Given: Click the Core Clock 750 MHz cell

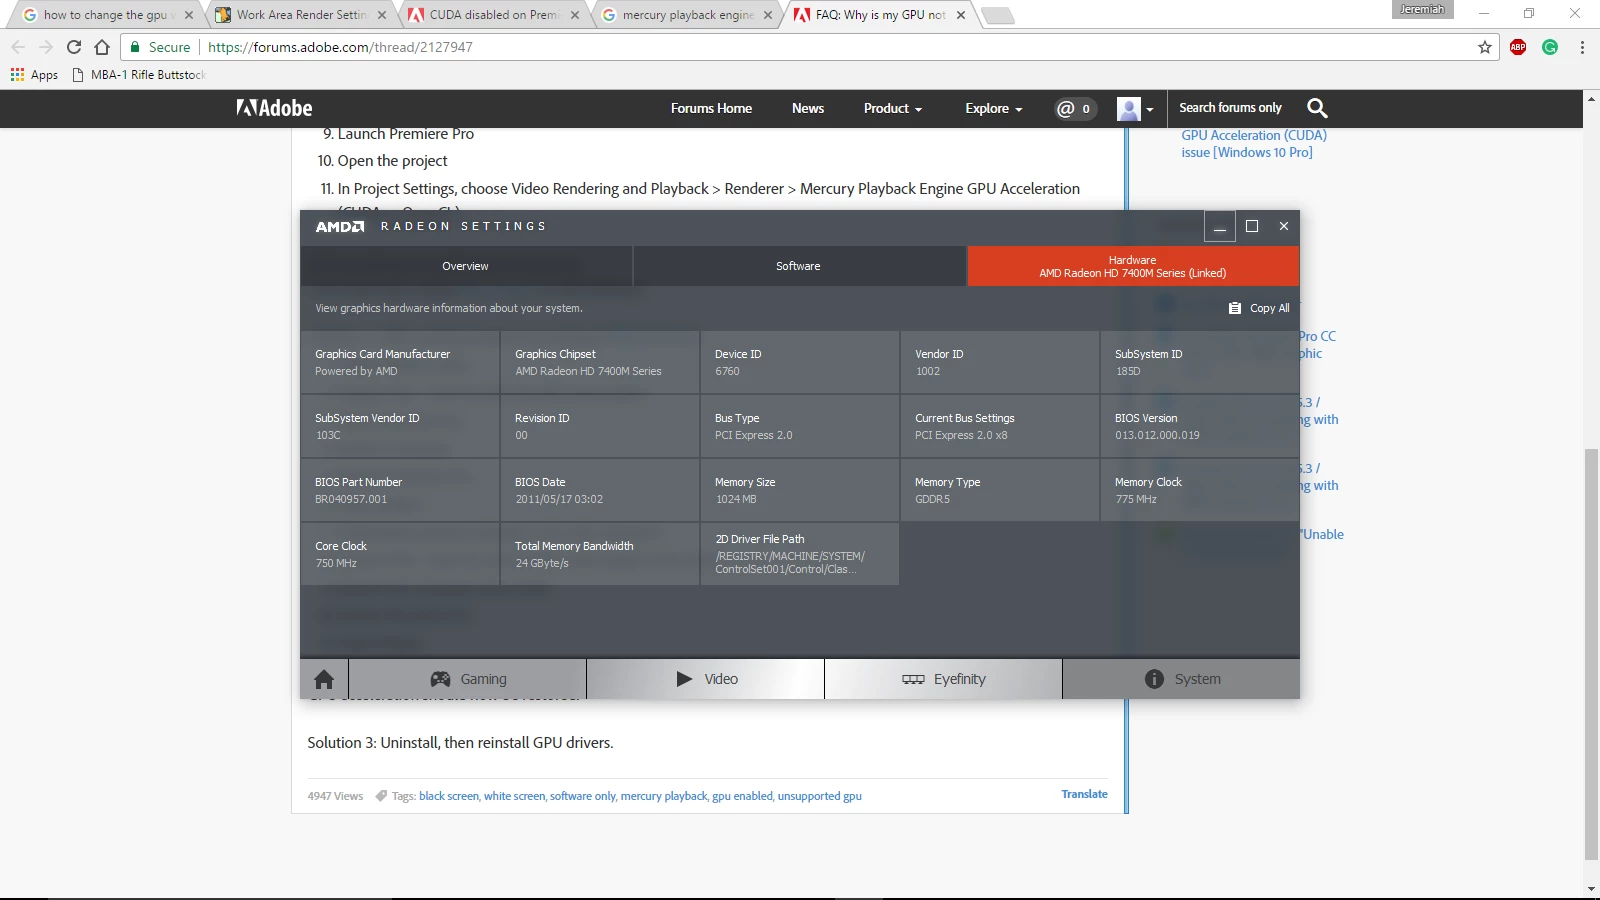Looking at the screenshot, I should [x=400, y=554].
